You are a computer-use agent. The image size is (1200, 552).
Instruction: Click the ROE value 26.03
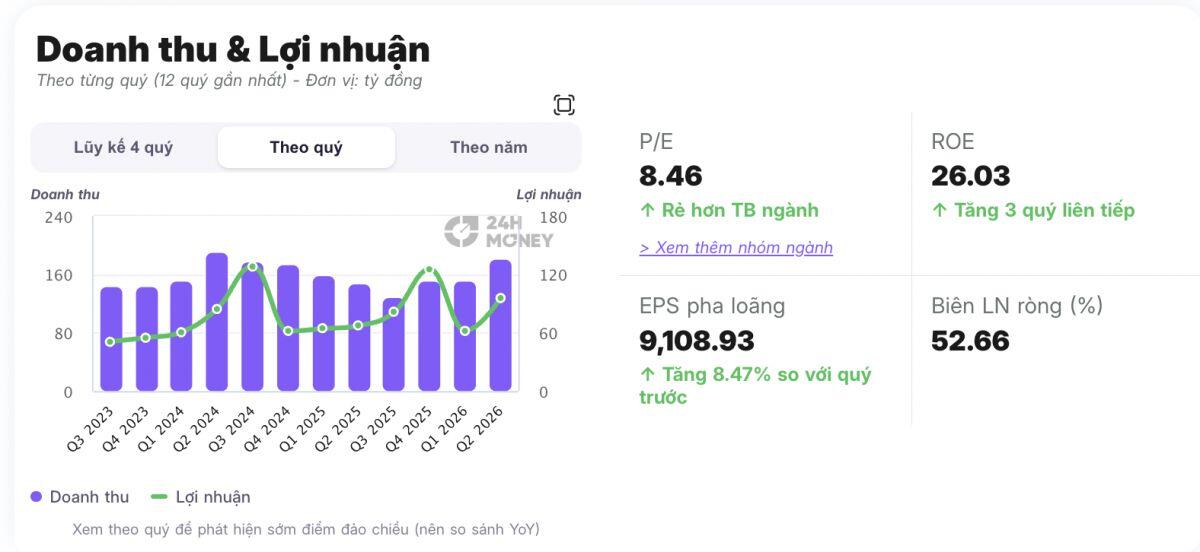(971, 176)
